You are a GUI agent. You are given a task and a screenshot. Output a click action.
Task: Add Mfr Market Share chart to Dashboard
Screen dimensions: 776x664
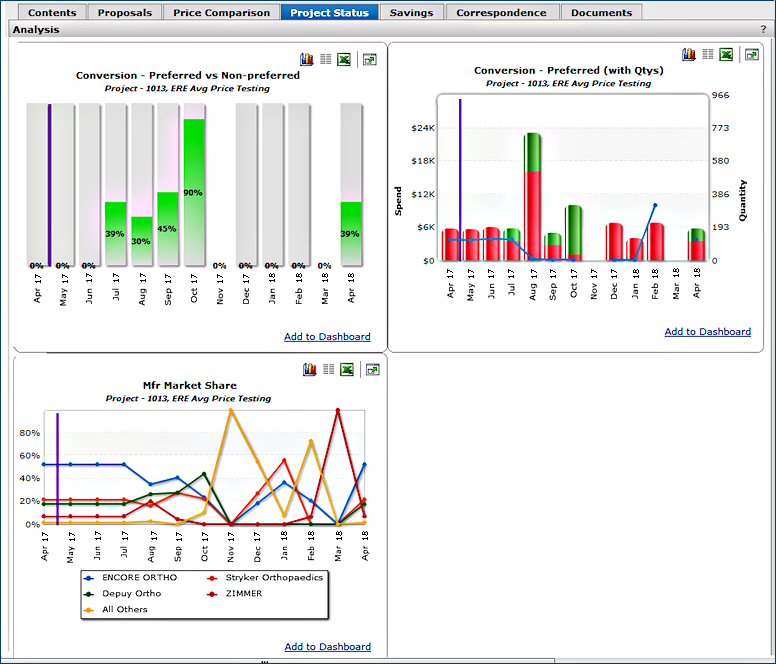[x=327, y=647]
